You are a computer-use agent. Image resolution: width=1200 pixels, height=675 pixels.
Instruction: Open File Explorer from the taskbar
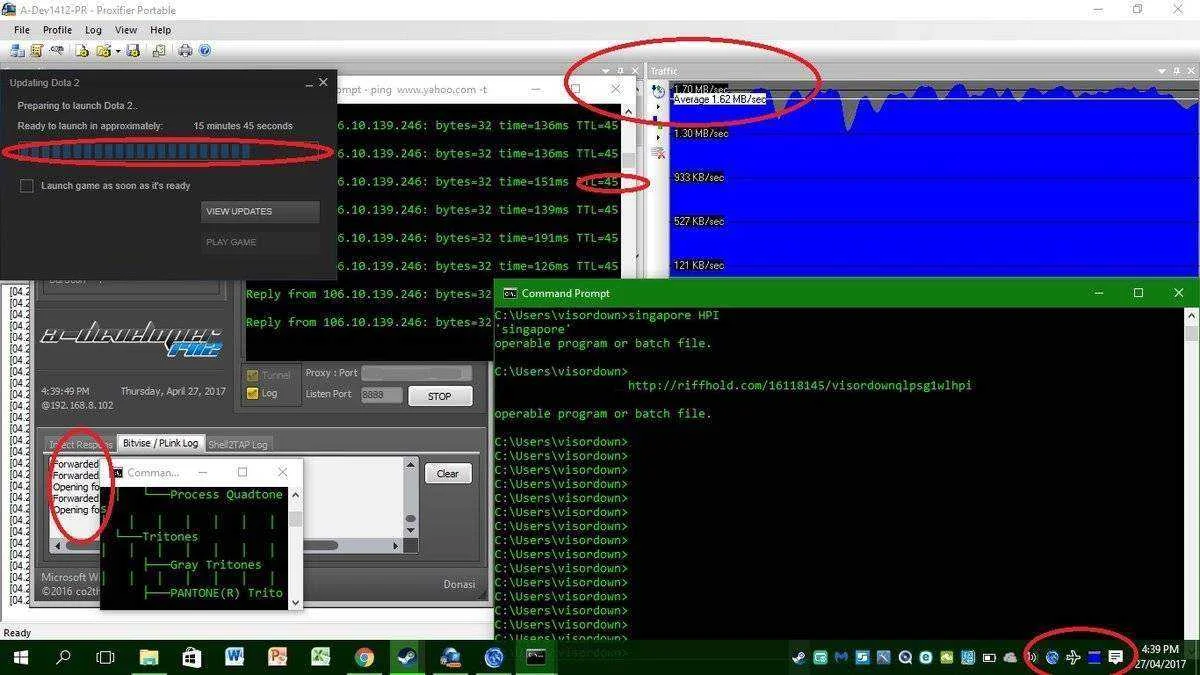point(149,657)
